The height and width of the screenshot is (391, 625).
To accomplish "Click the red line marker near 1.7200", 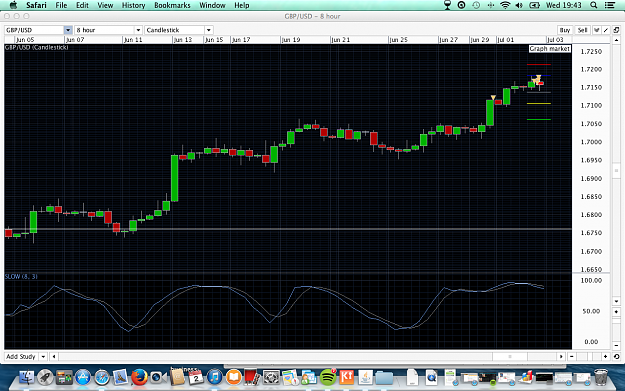I will click(x=539, y=64).
